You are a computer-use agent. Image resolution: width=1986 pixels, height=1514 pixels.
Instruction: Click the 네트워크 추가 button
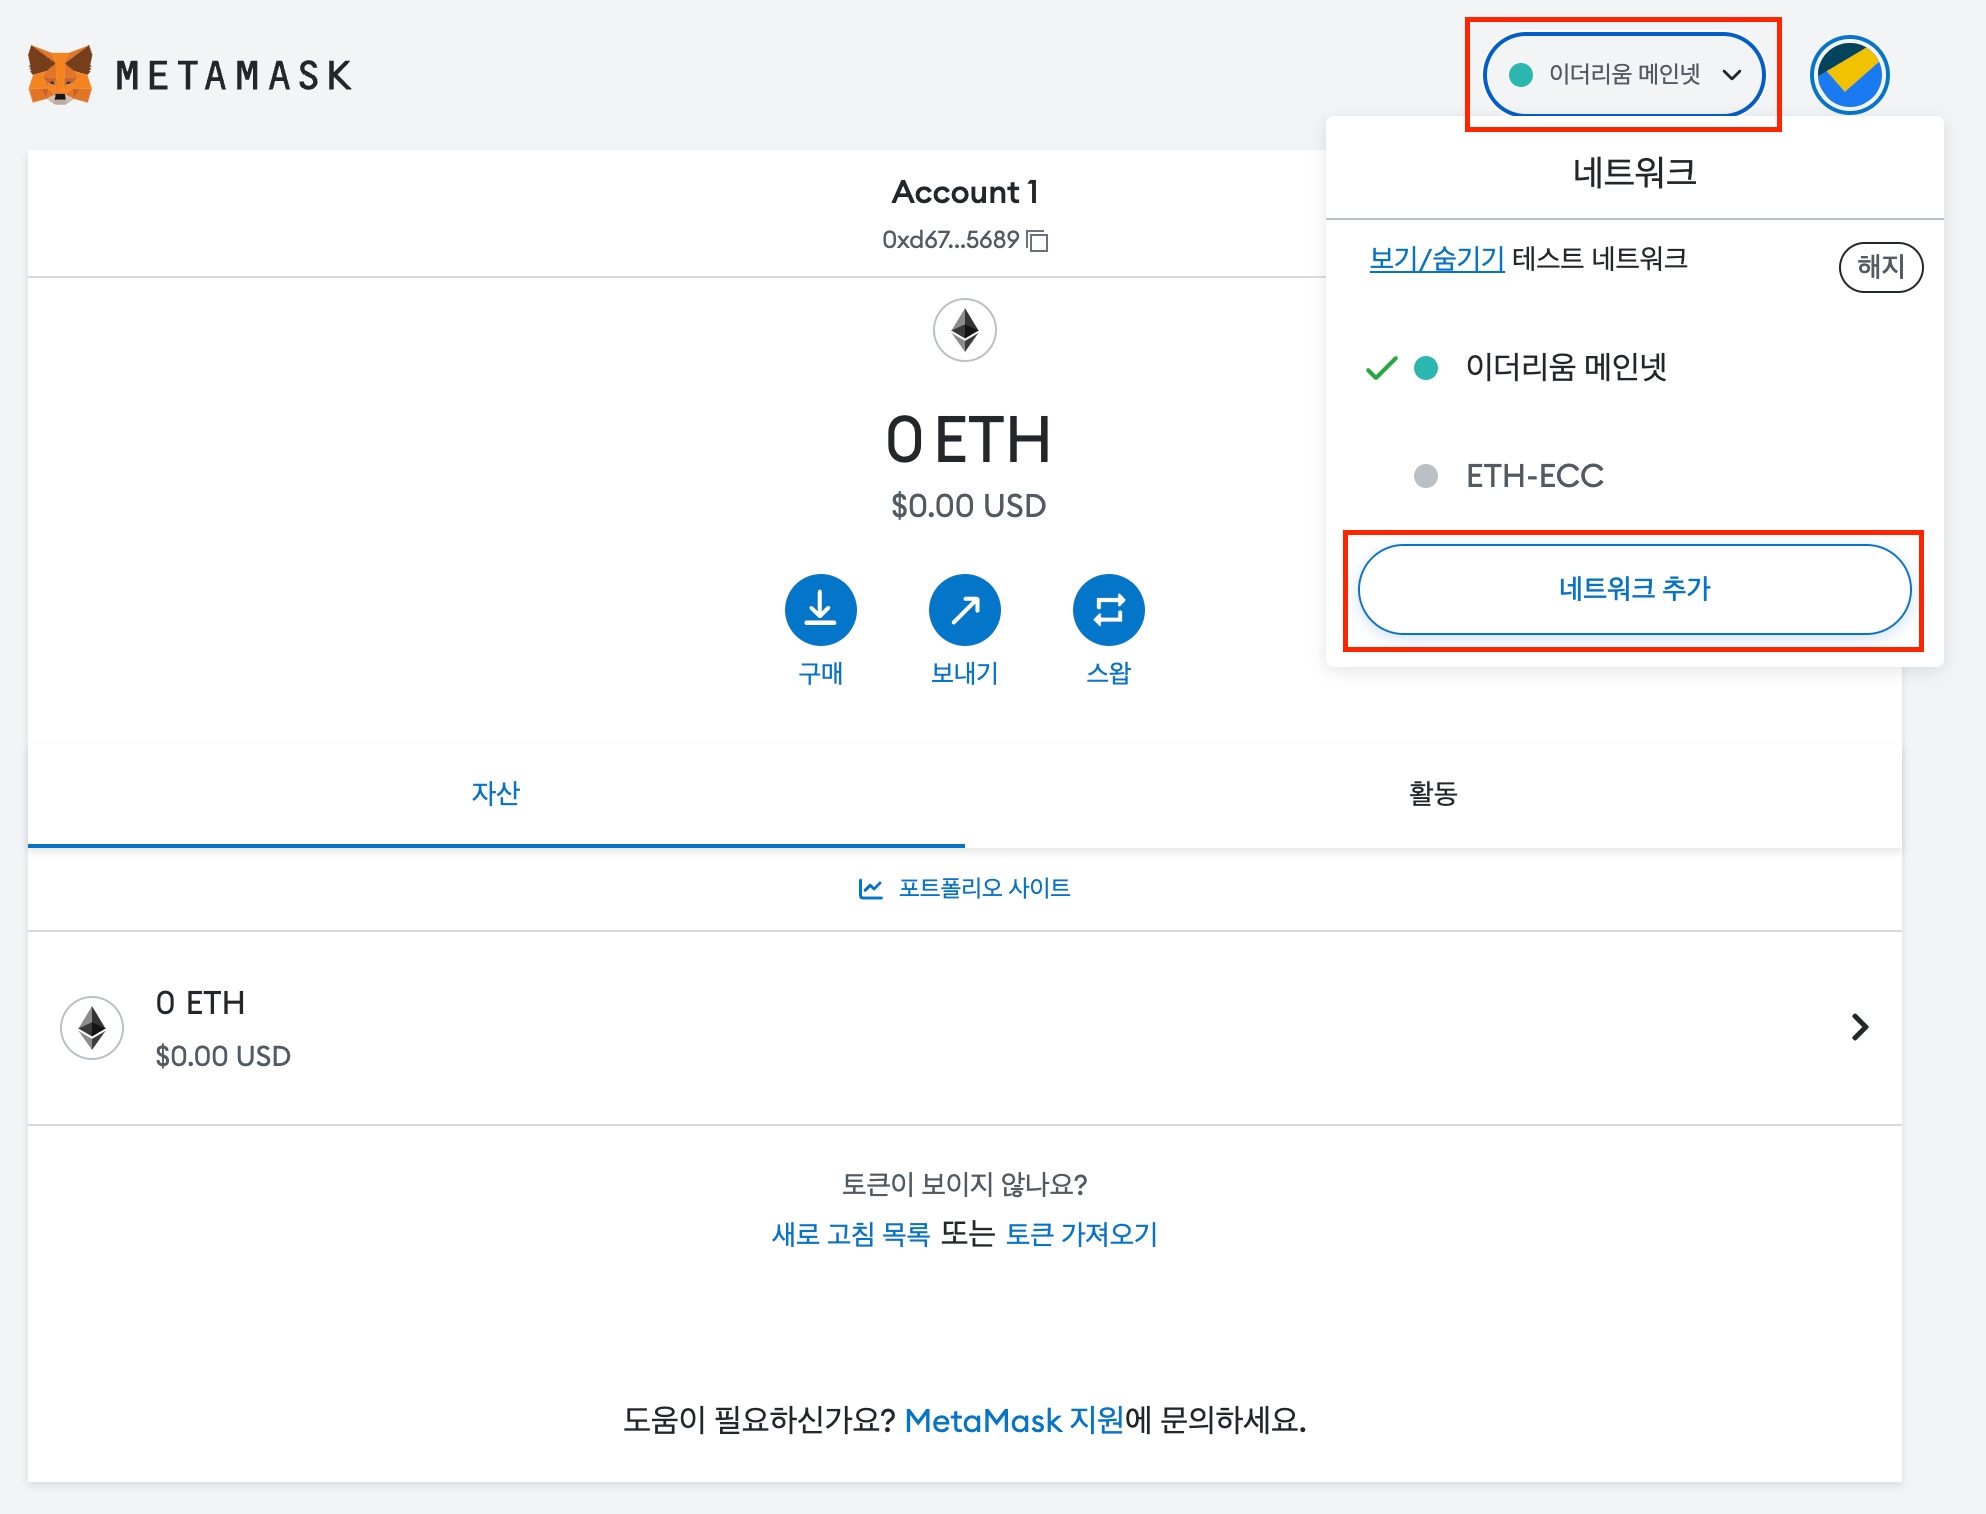pyautogui.click(x=1633, y=589)
